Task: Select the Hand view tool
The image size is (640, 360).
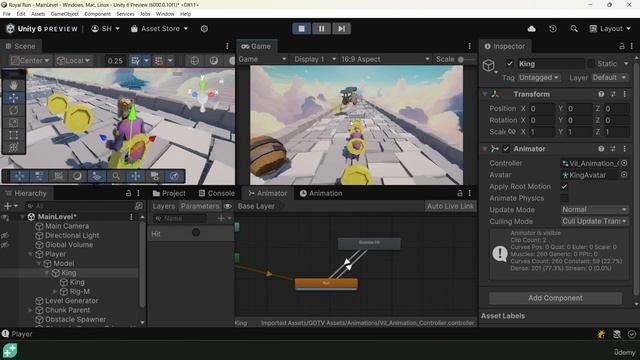Action: (13, 85)
